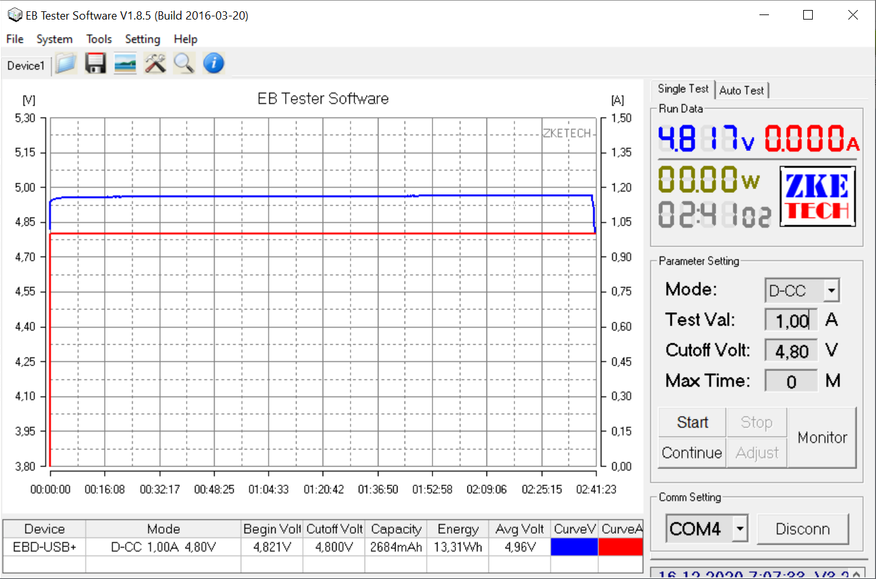Click the CurveV column header

(574, 529)
